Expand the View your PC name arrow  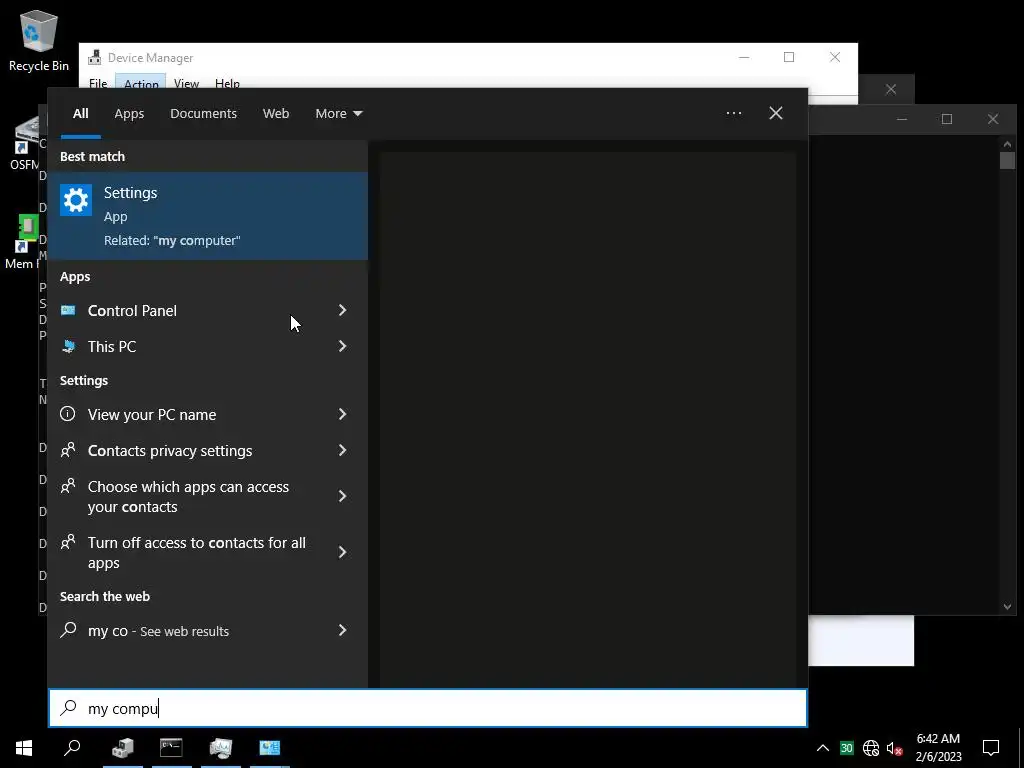[342, 414]
